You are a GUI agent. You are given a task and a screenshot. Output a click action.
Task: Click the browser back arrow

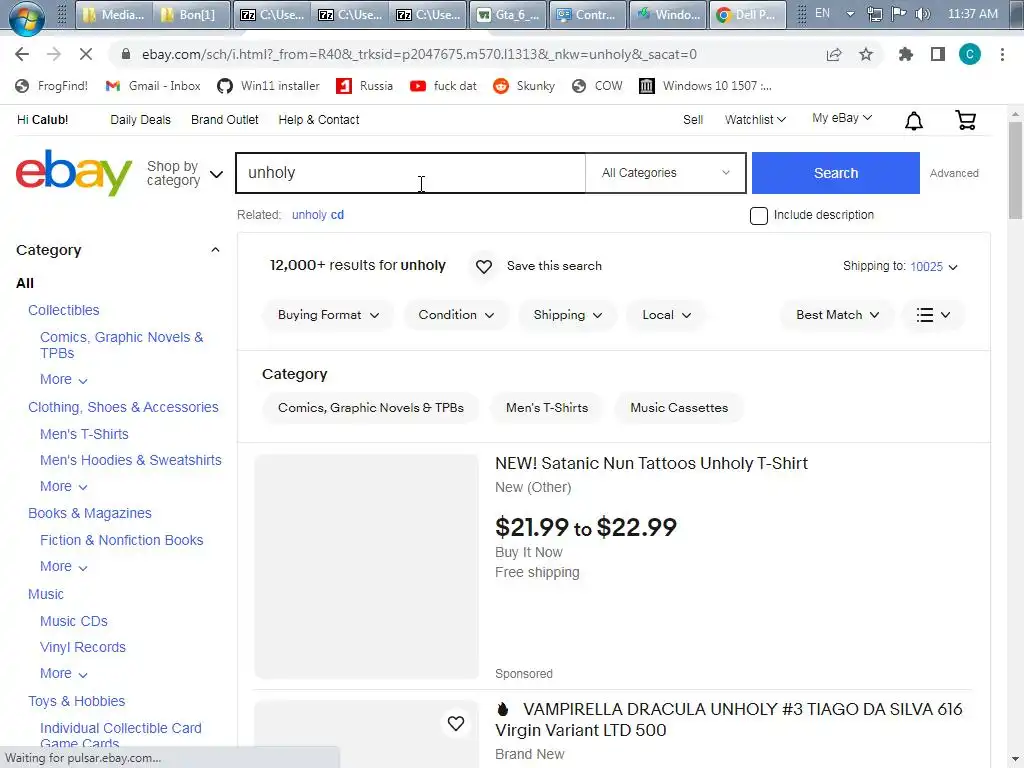coord(22,54)
